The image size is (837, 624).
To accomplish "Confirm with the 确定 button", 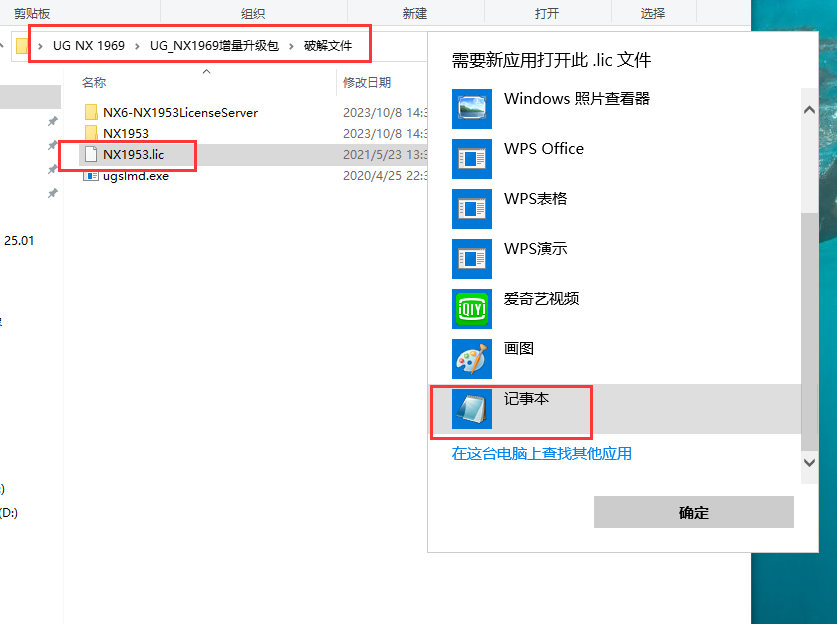I will coord(693,512).
